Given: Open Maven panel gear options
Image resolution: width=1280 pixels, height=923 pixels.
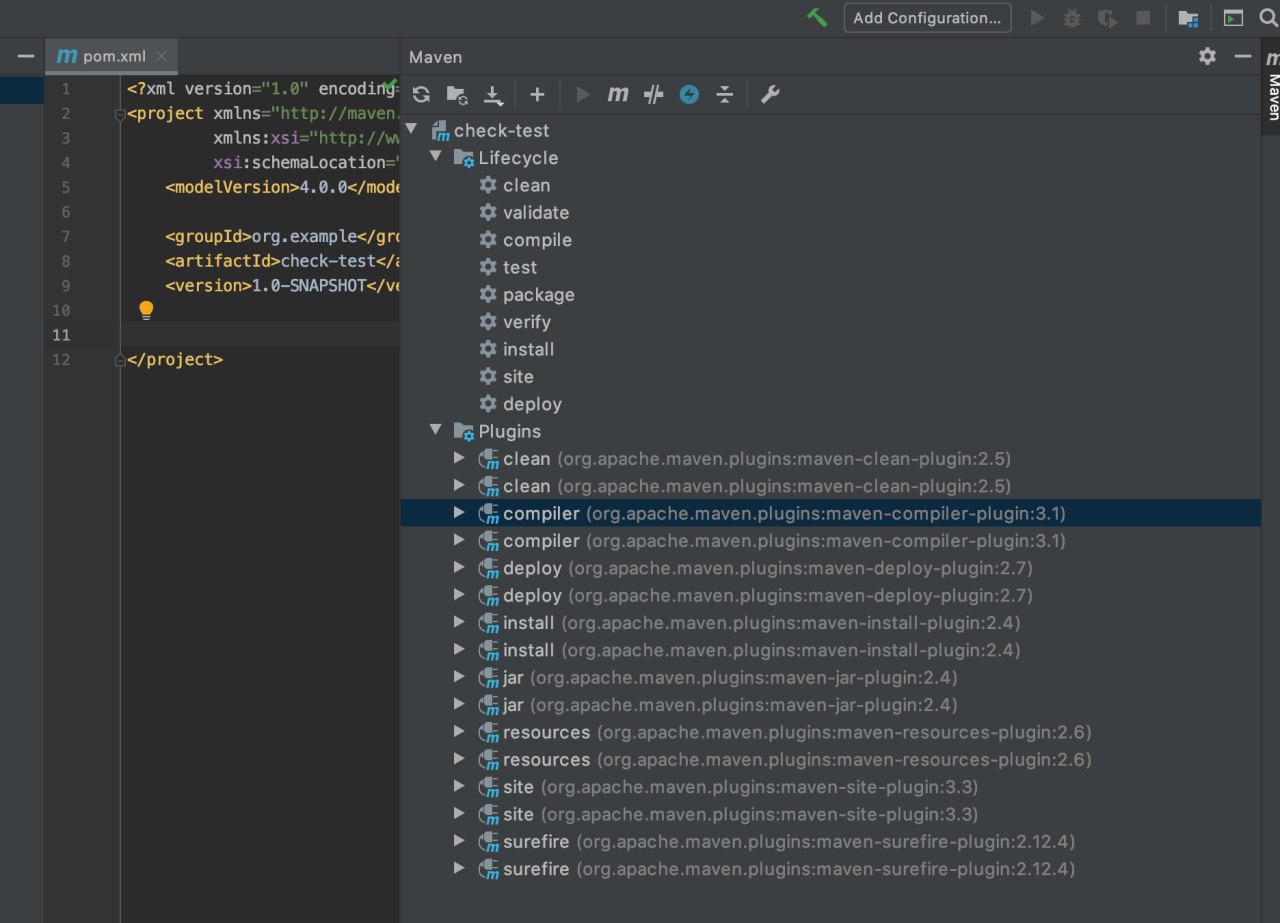Looking at the screenshot, I should pyautogui.click(x=1208, y=57).
